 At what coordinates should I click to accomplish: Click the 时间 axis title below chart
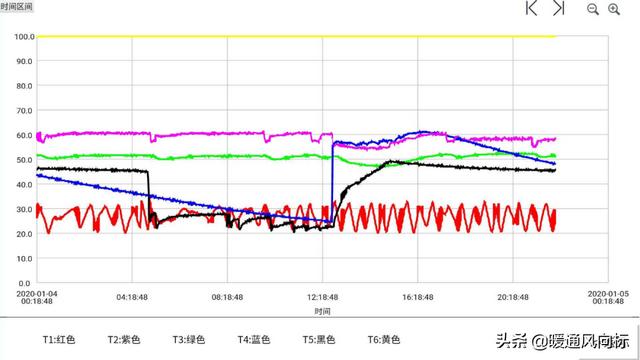point(322,311)
